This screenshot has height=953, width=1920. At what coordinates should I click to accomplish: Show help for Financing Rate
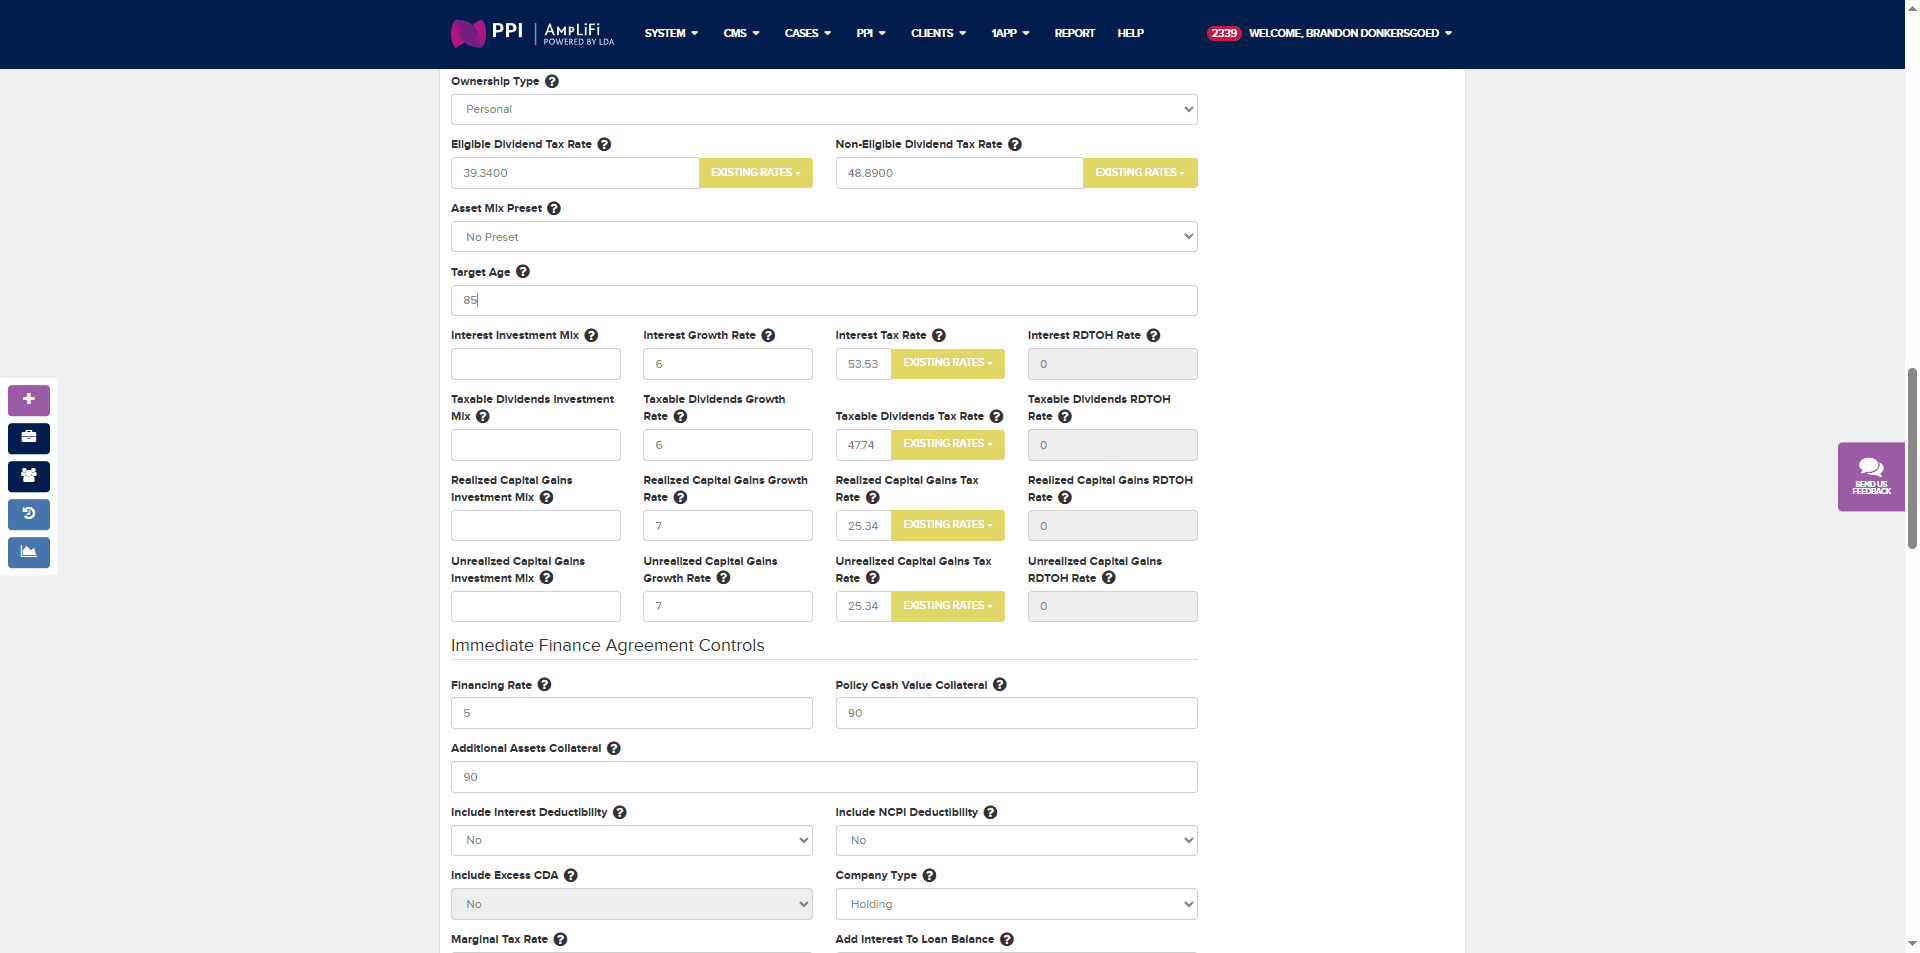(544, 685)
